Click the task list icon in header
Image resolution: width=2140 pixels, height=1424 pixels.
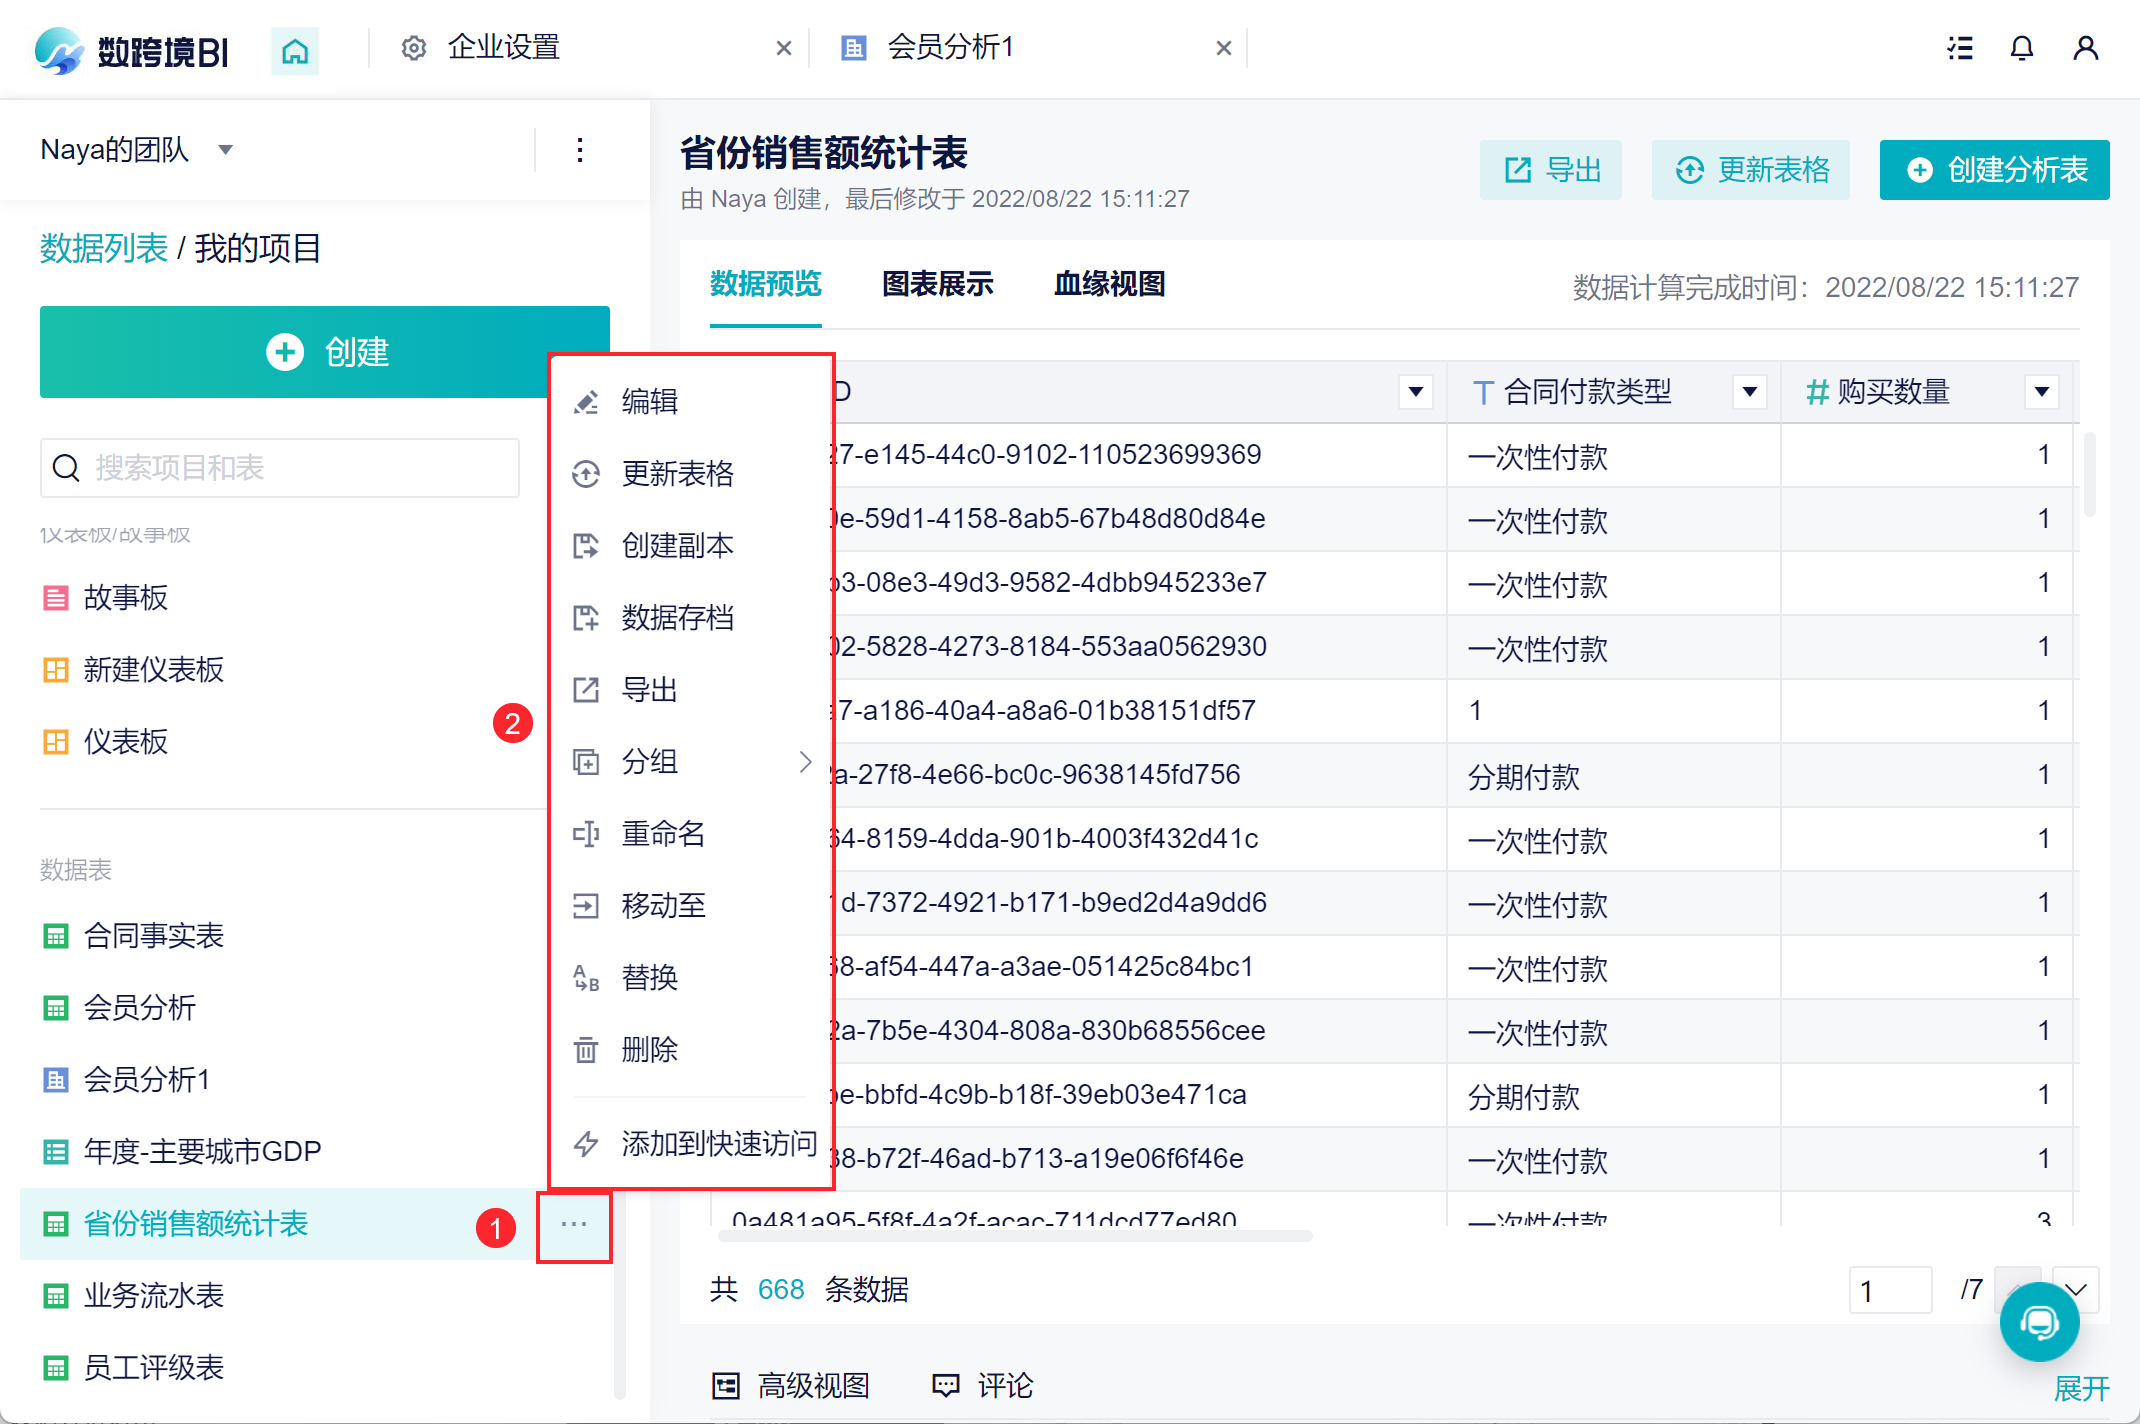1959,48
